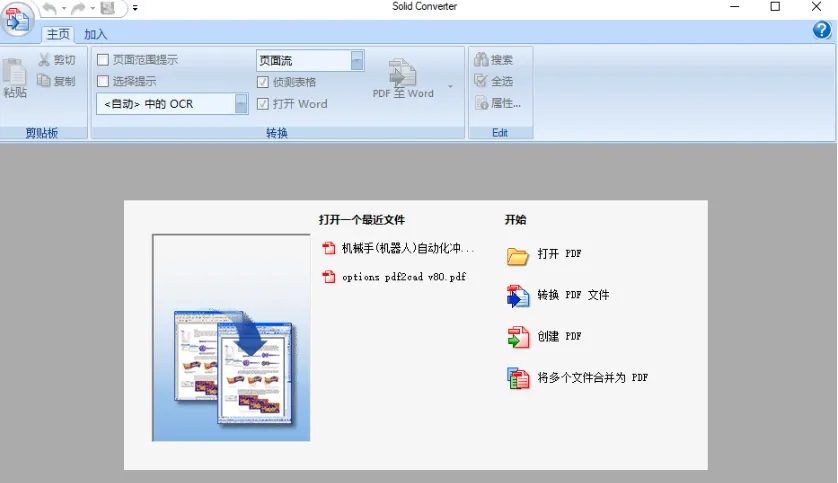Viewport: 838px width, 483px height.
Task: Undo the last action in quick access toolbar
Action: click(x=49, y=8)
